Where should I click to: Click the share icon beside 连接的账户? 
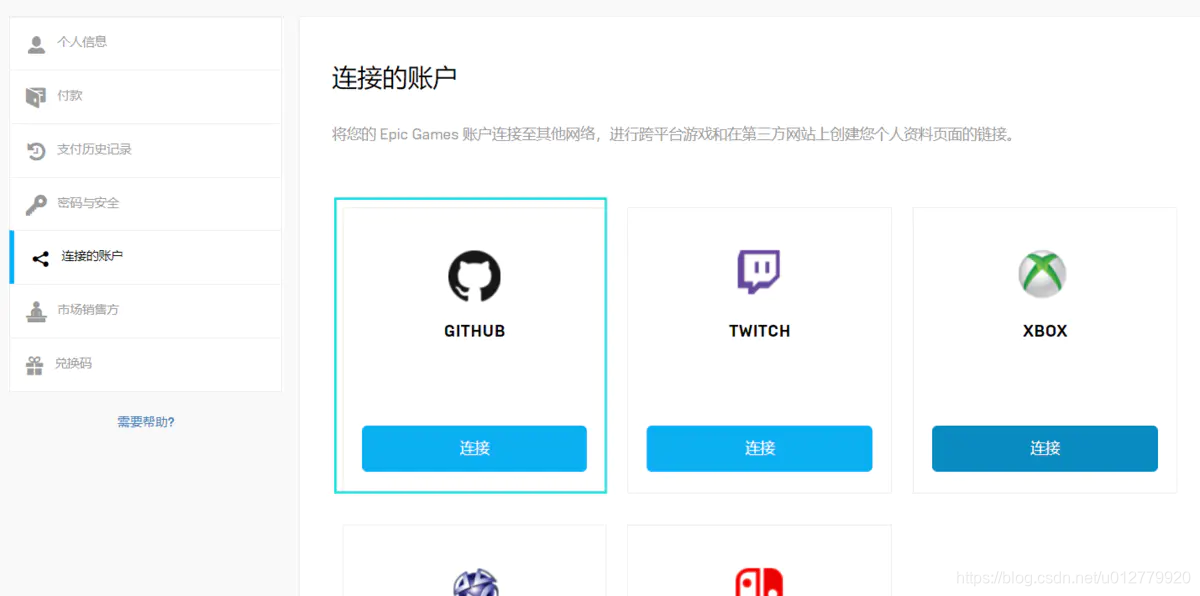point(40,259)
